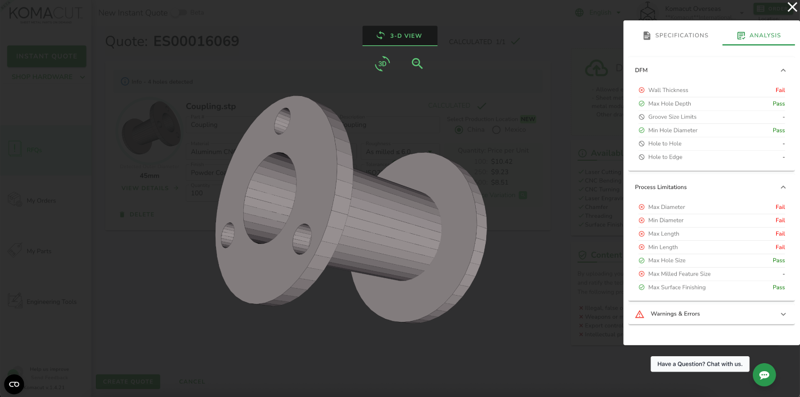Click the 3D coupling model view

(x=351, y=209)
